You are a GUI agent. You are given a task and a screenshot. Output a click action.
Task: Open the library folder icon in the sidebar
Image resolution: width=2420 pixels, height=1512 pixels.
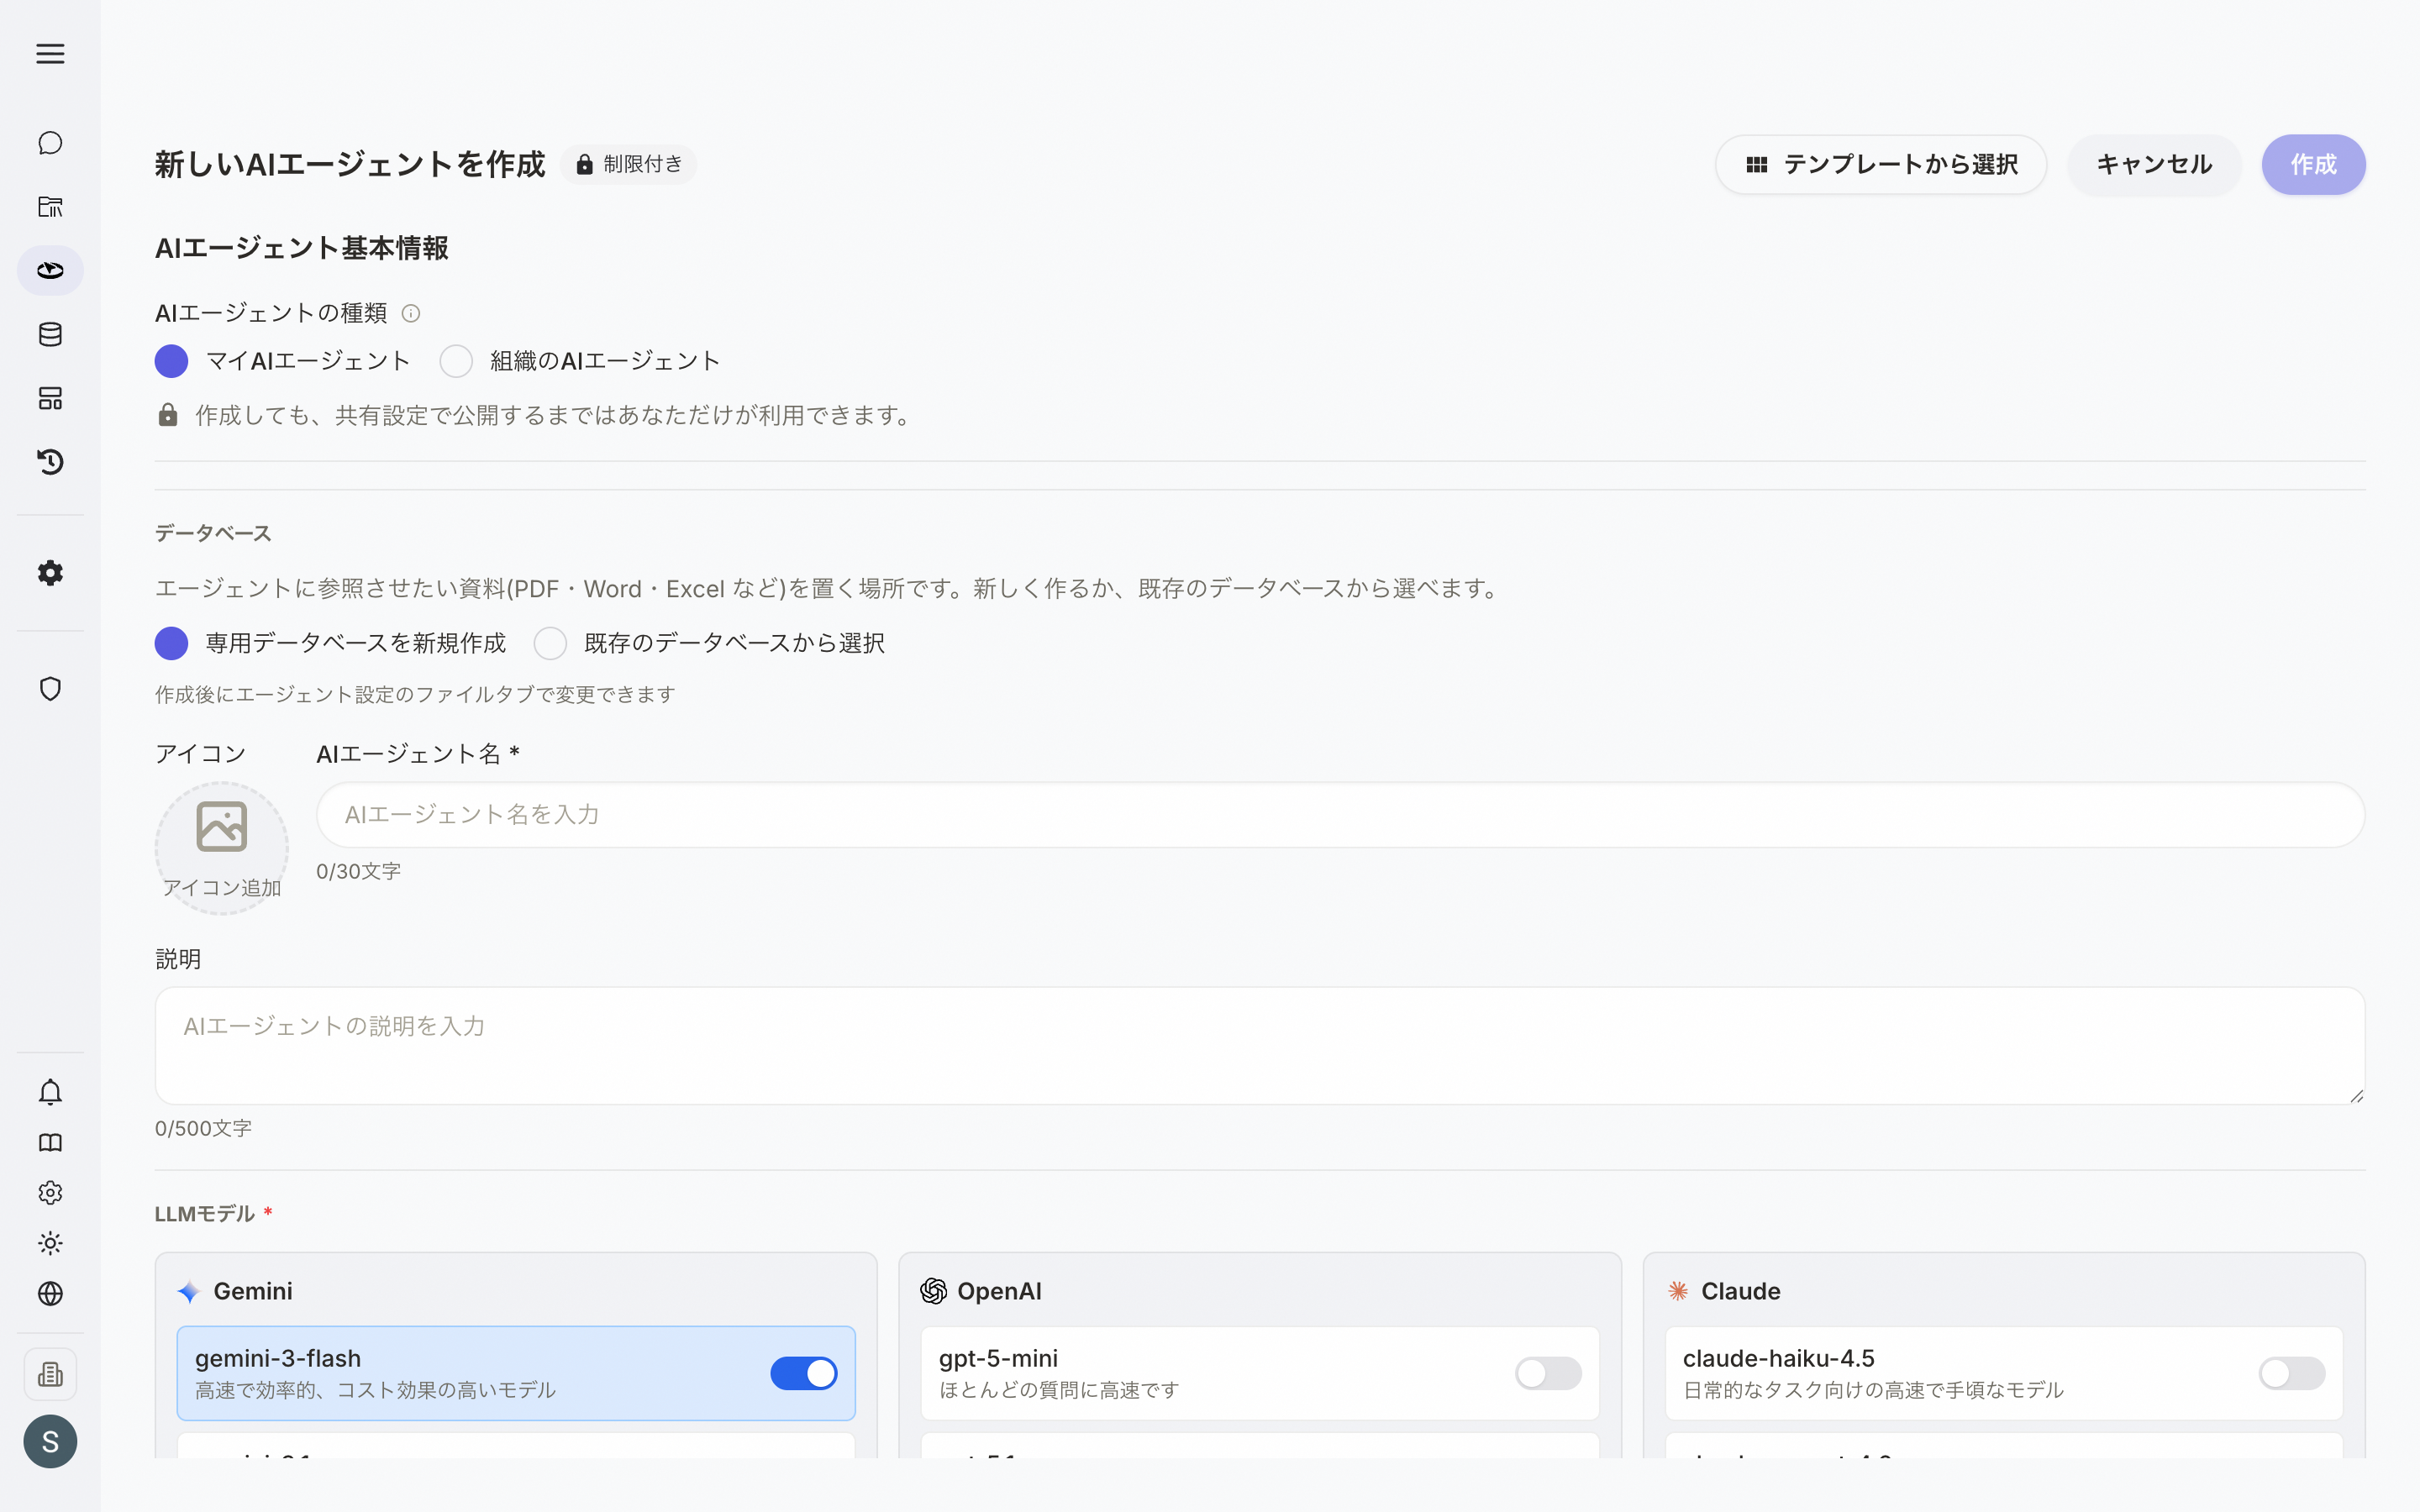[50, 207]
